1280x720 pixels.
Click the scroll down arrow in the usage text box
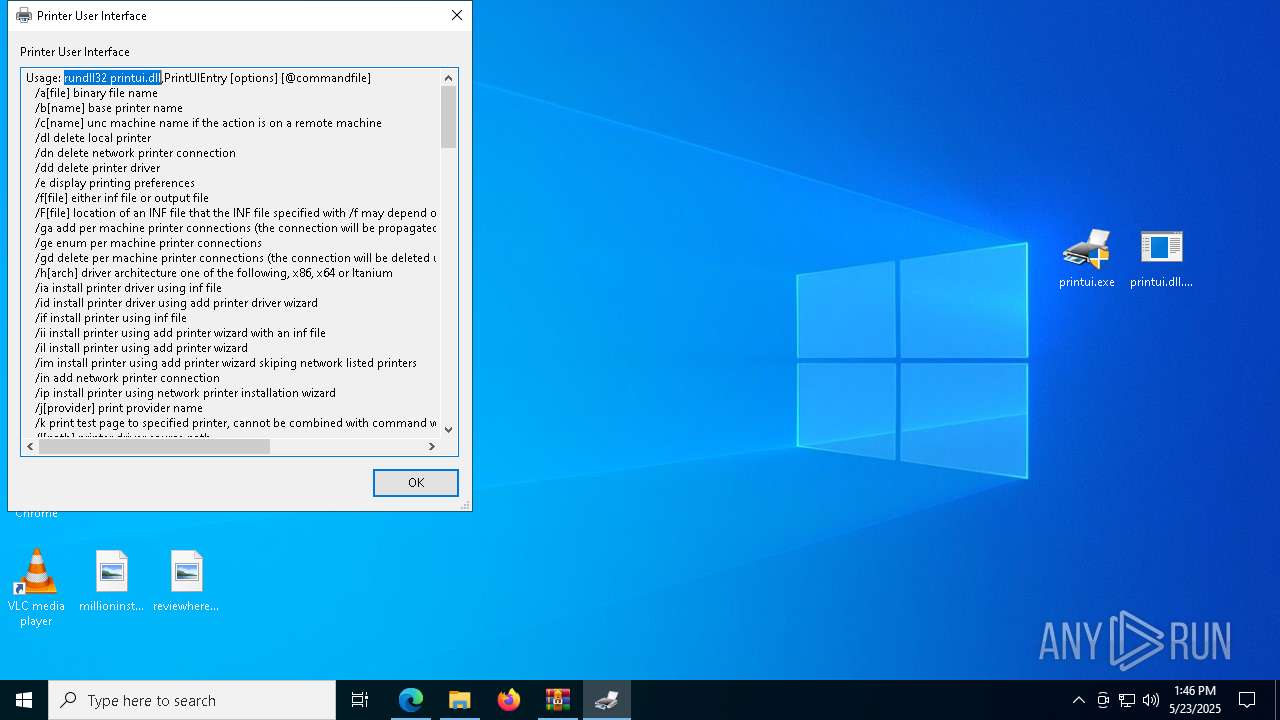(x=448, y=429)
